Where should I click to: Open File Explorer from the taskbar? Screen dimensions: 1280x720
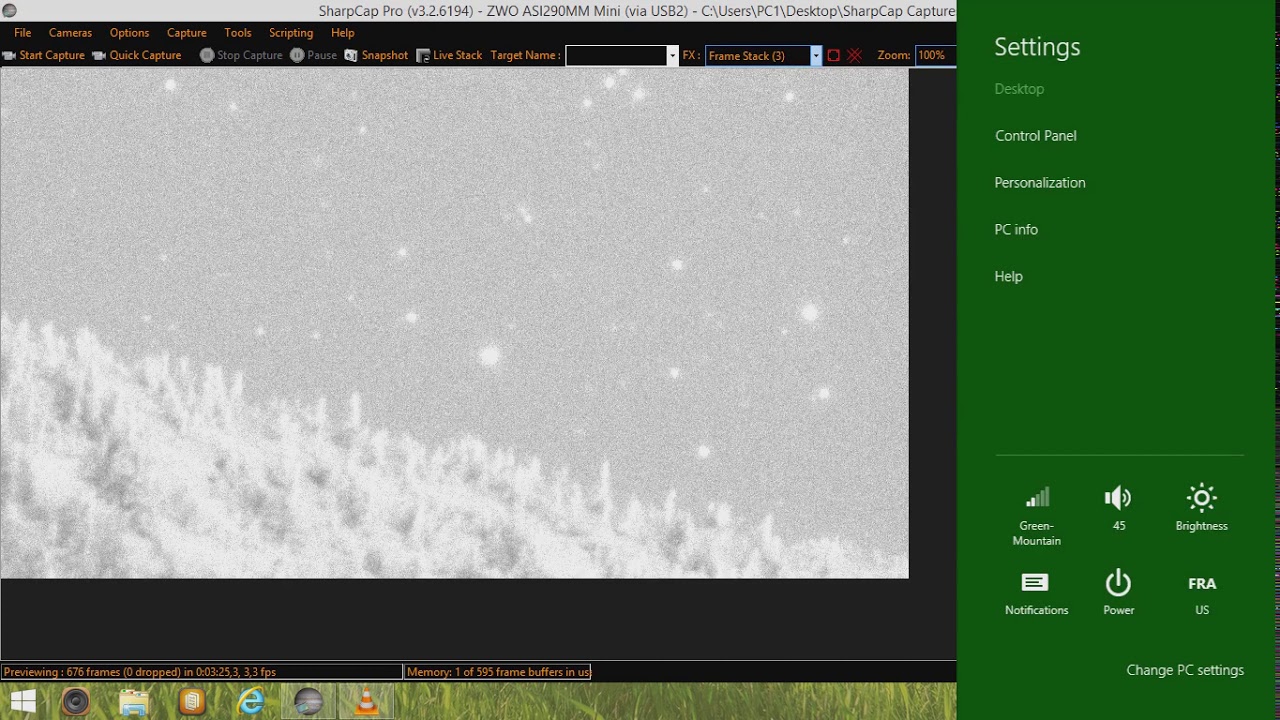(x=134, y=702)
